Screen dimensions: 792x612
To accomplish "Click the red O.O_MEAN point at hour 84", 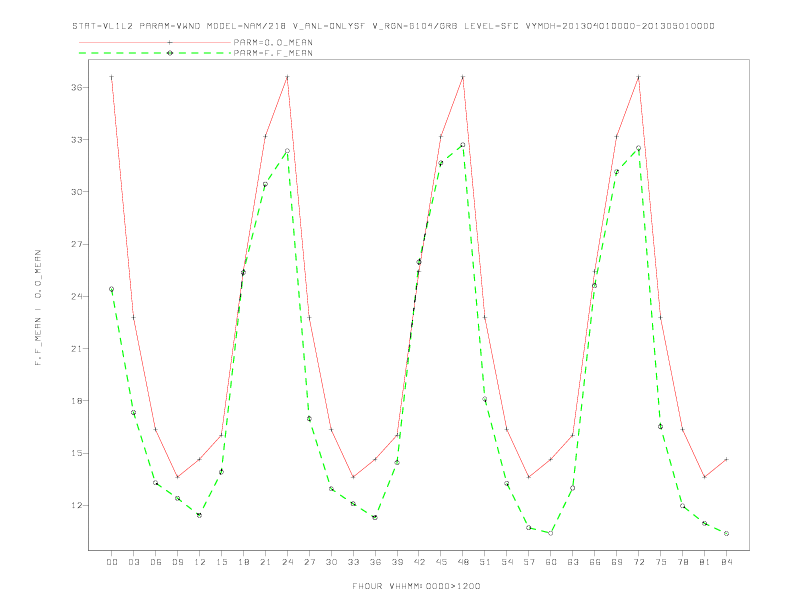I will coord(726,460).
